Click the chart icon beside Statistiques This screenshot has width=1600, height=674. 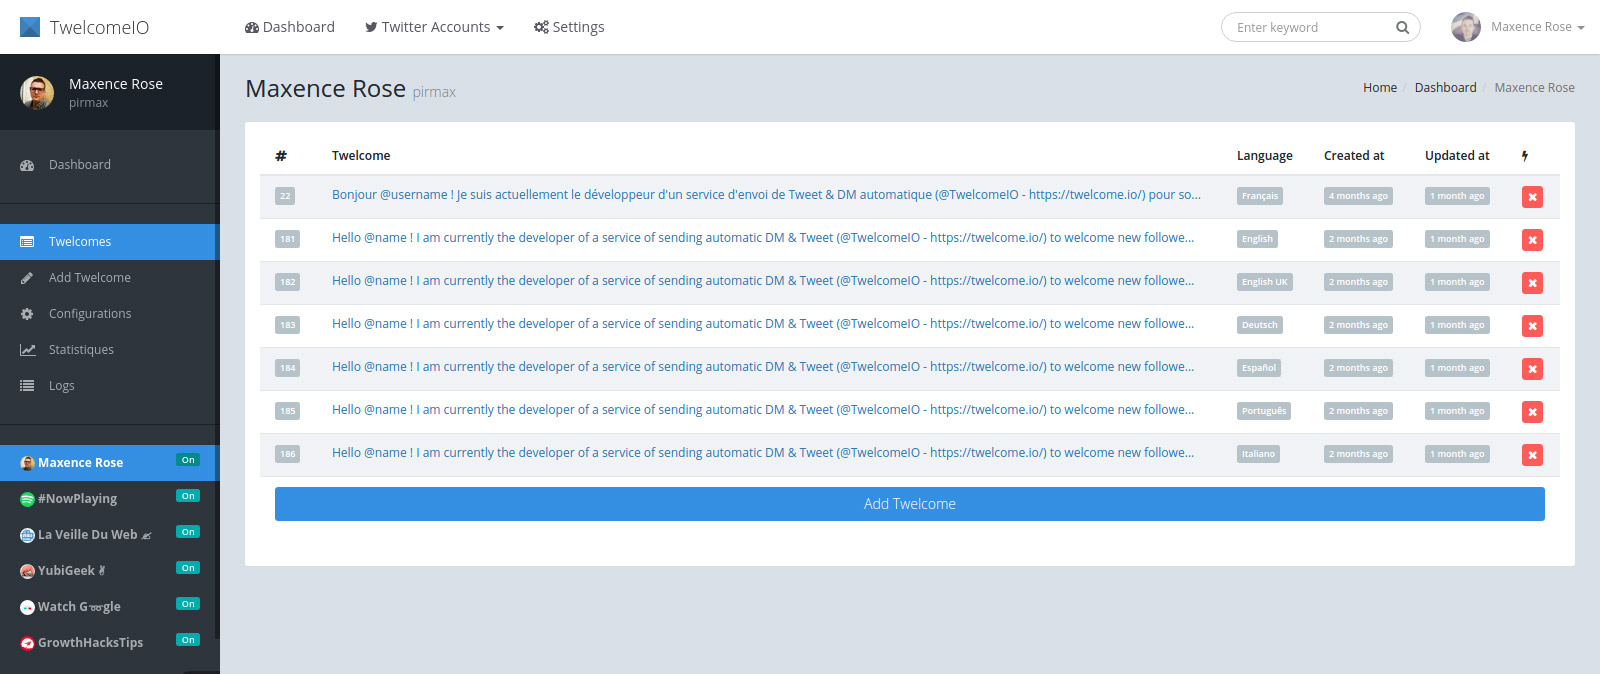(27, 350)
